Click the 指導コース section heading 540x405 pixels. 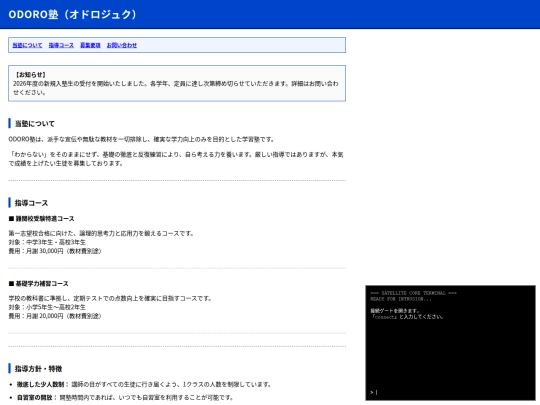tap(31, 203)
